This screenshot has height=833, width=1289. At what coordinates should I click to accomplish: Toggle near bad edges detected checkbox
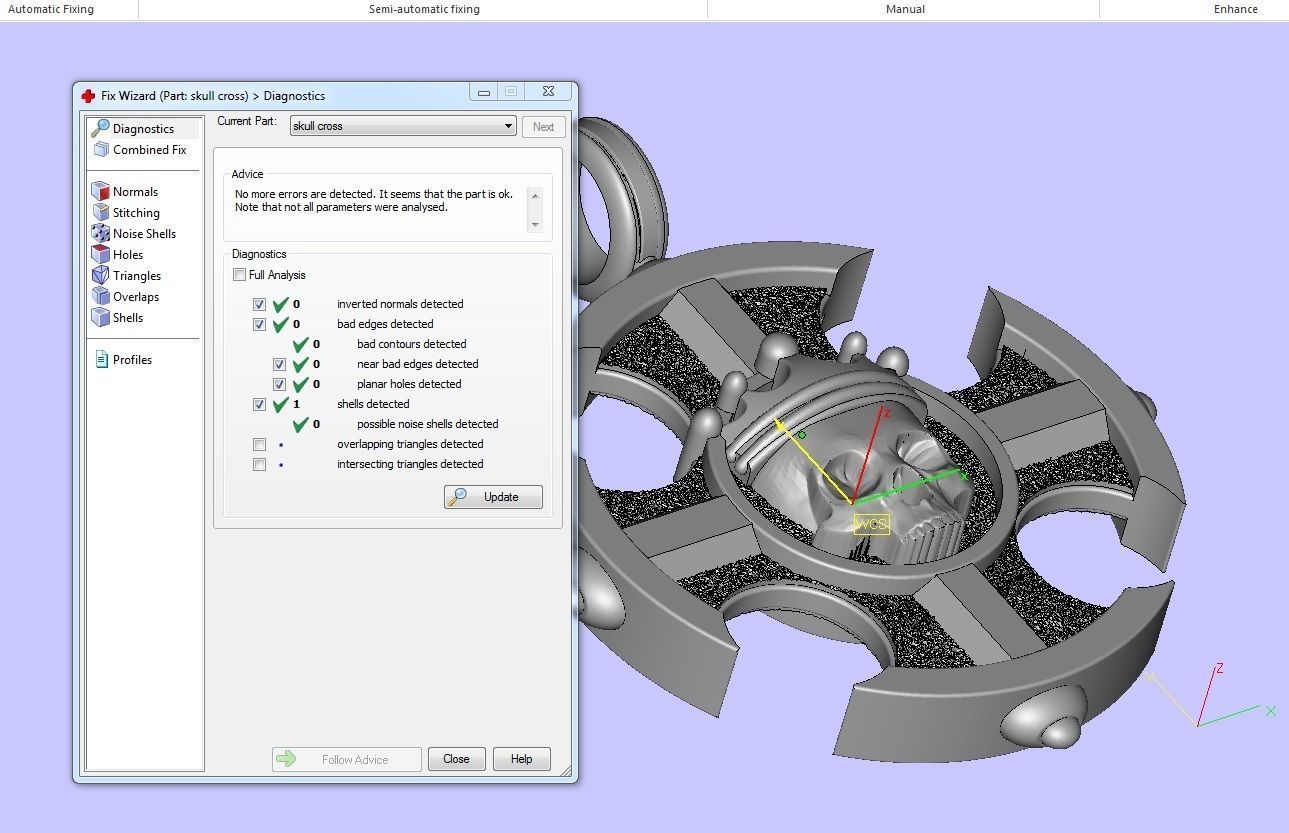click(x=279, y=364)
